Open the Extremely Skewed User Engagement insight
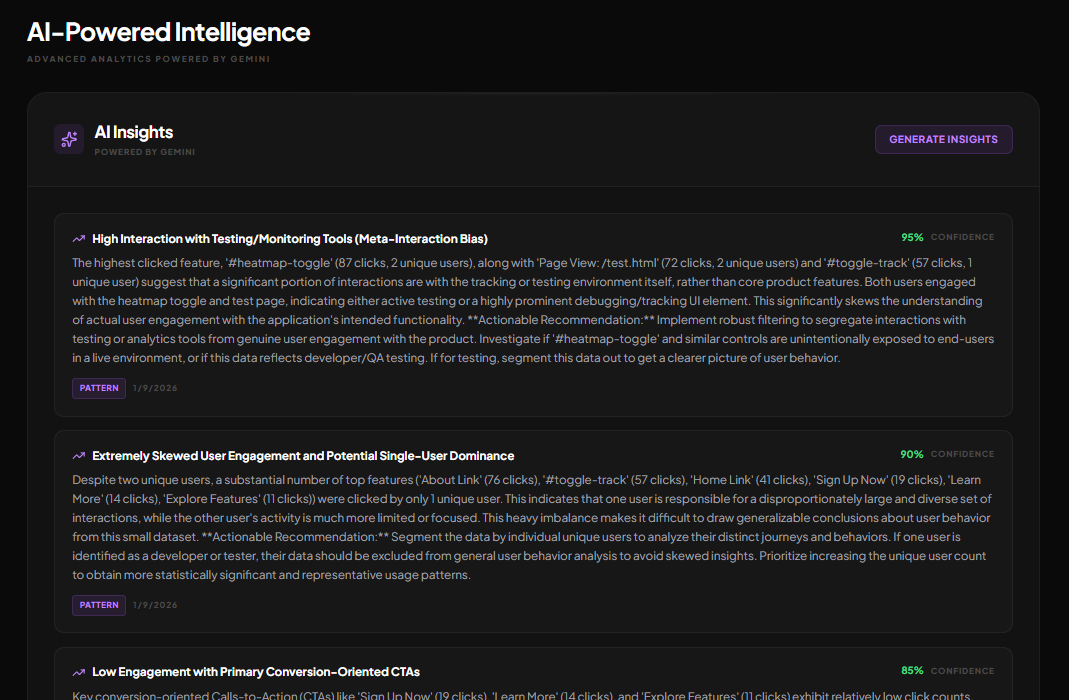The height and width of the screenshot is (700, 1069). tap(301, 454)
